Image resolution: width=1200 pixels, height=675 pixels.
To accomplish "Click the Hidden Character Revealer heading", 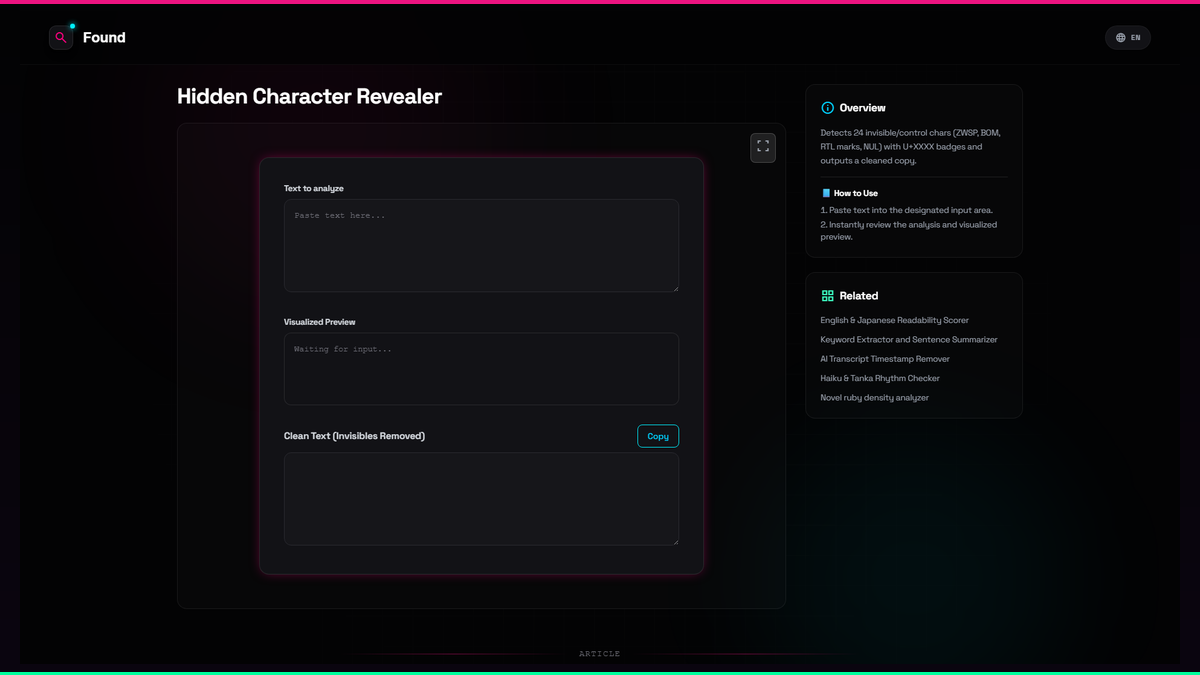I will (309, 97).
